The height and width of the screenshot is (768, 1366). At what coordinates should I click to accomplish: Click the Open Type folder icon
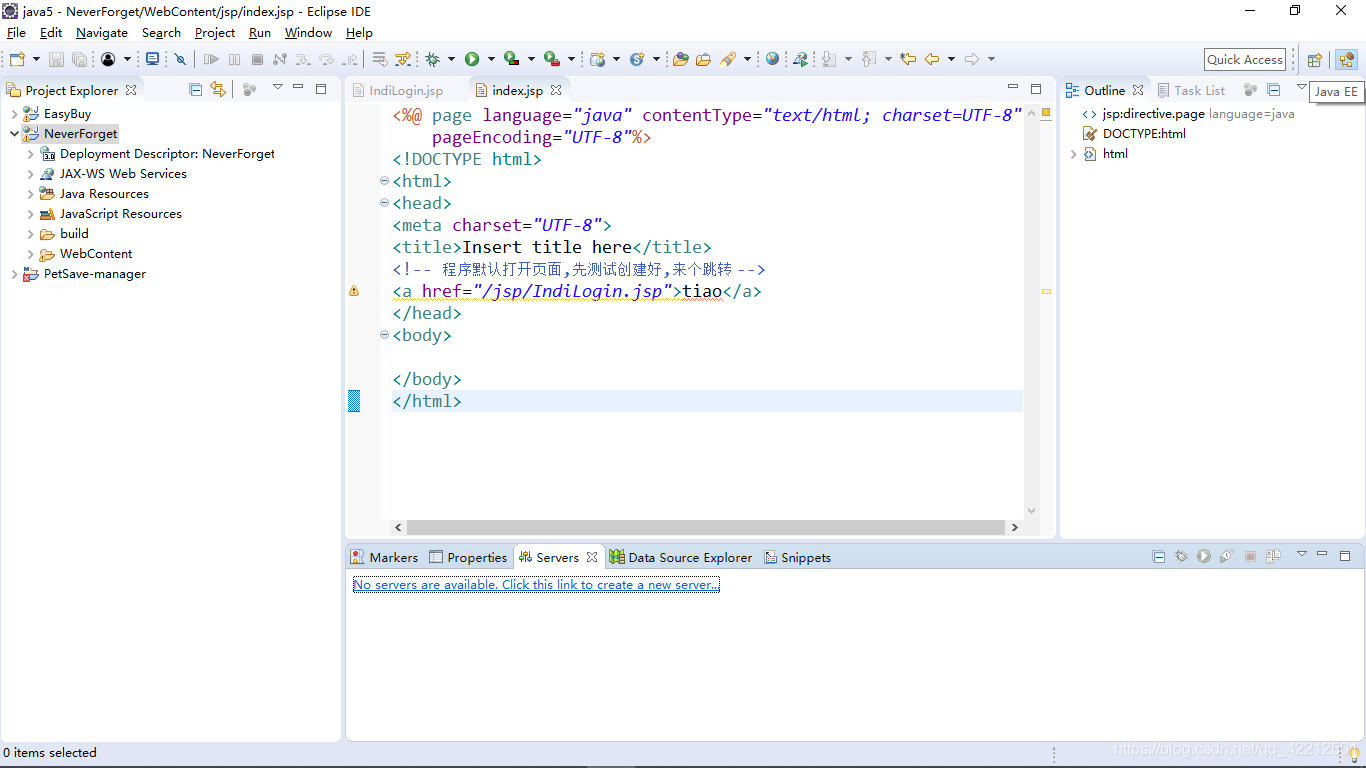click(680, 60)
